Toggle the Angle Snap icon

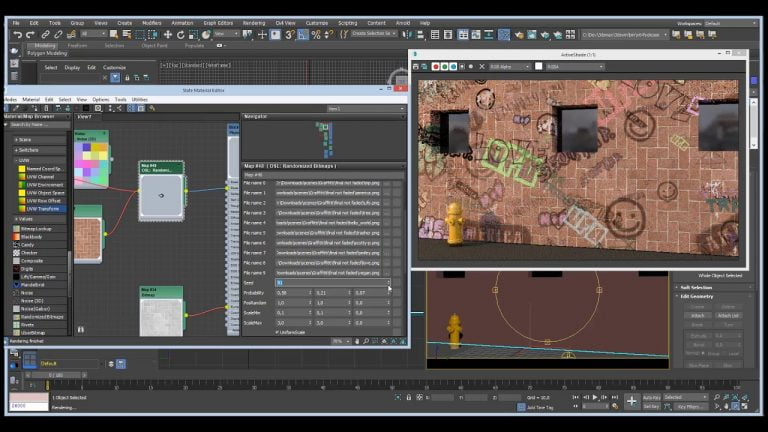tap(303, 34)
